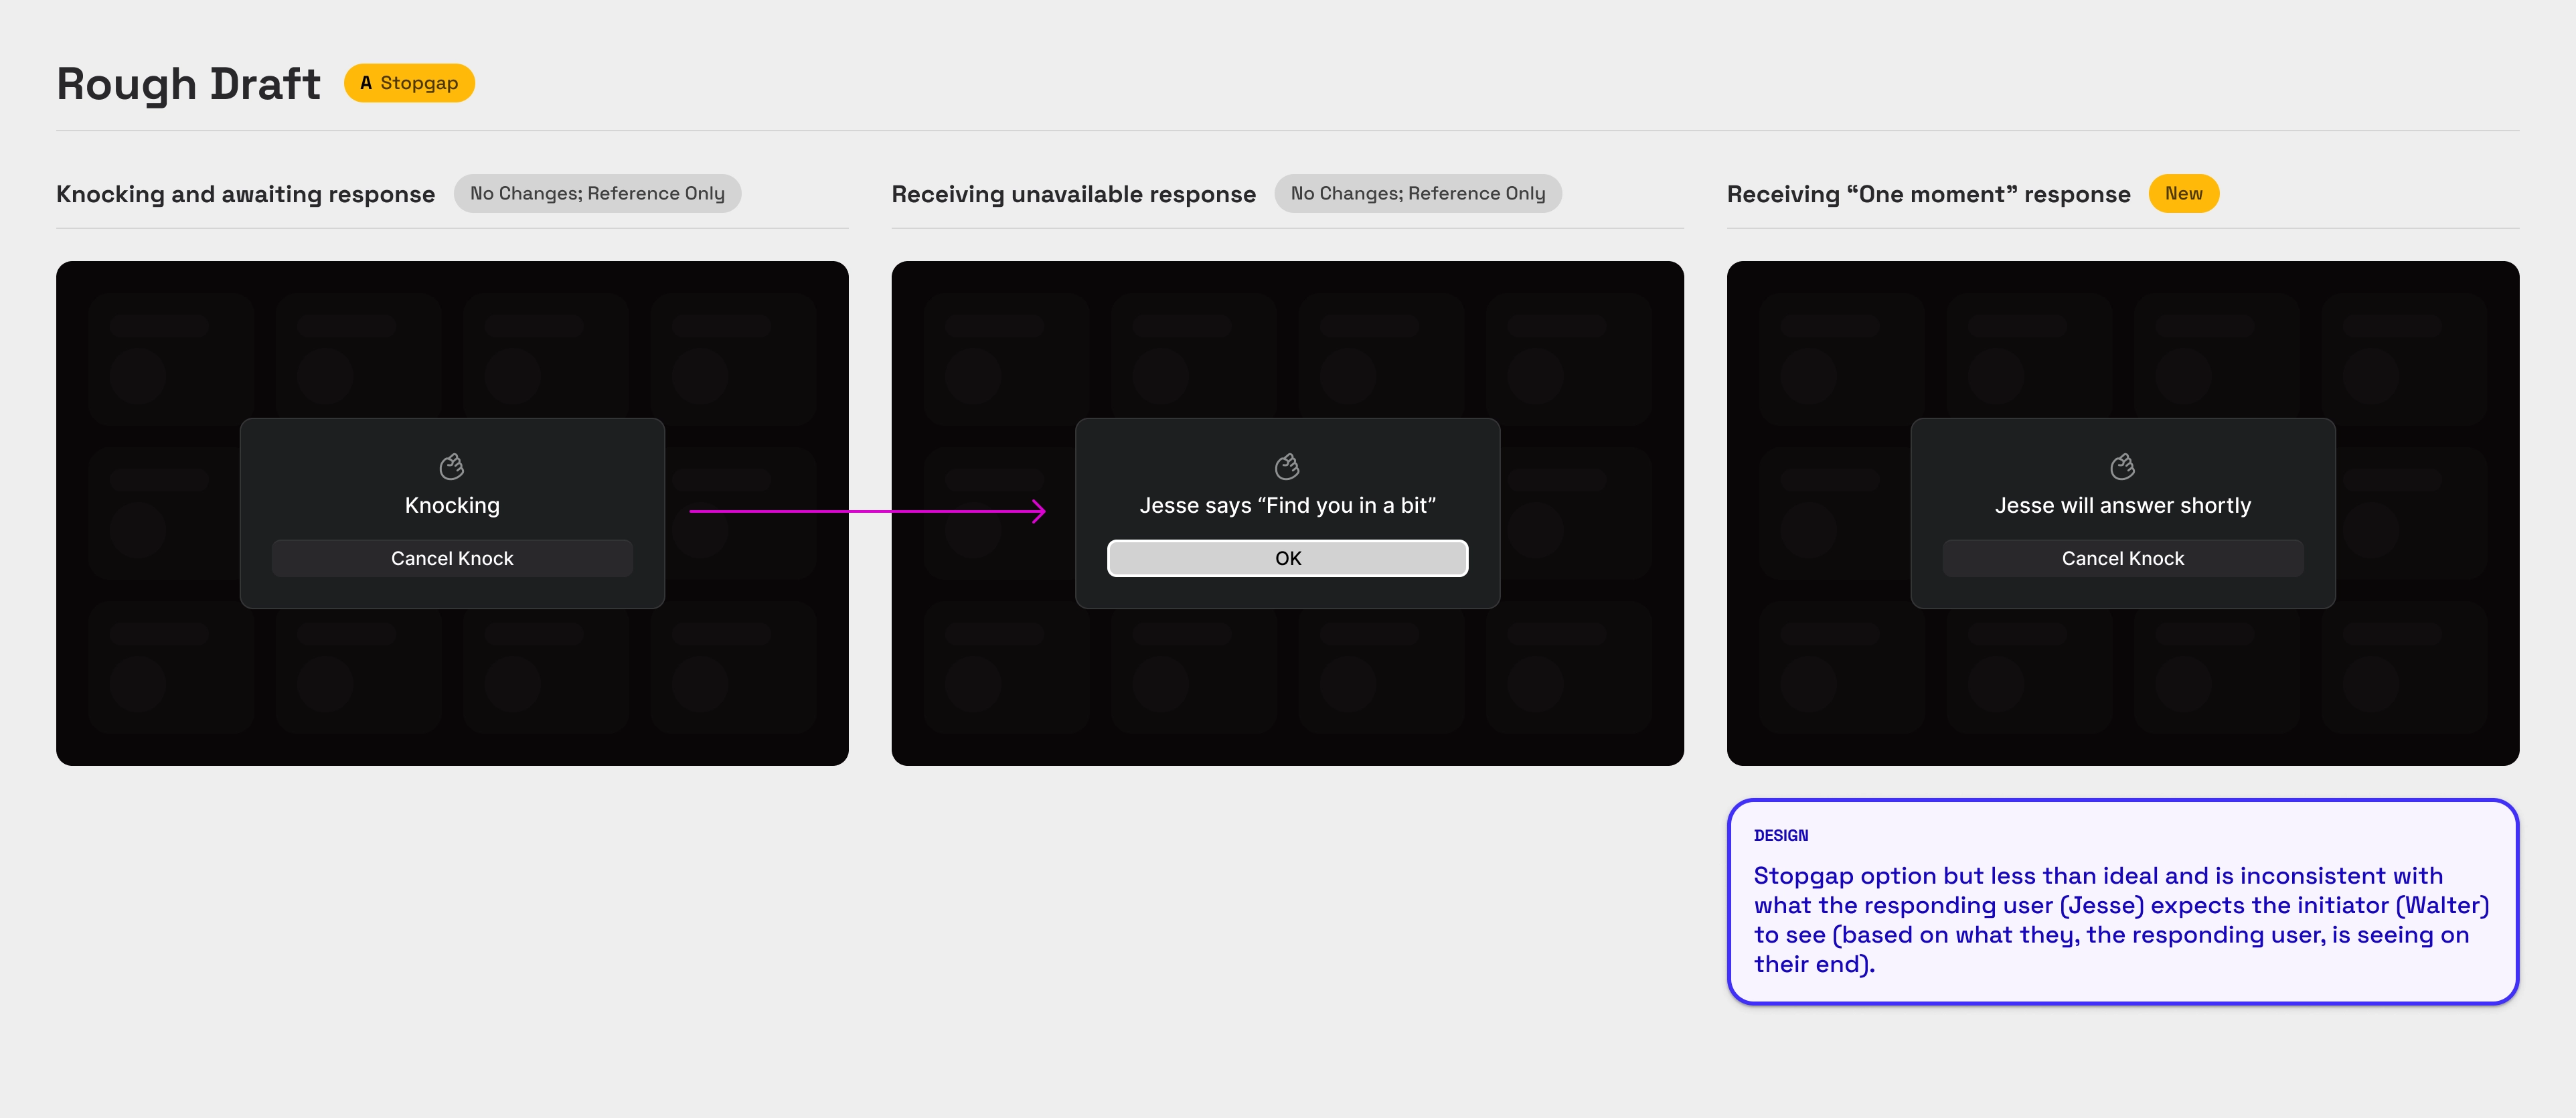Click the yellow New badge
The width and height of the screenshot is (2576, 1118).
[x=2183, y=193]
